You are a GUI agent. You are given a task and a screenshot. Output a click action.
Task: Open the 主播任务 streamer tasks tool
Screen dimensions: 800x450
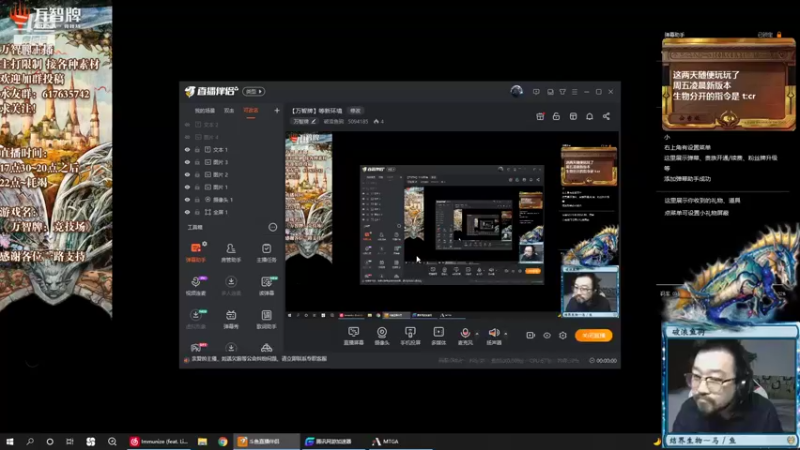(266, 252)
